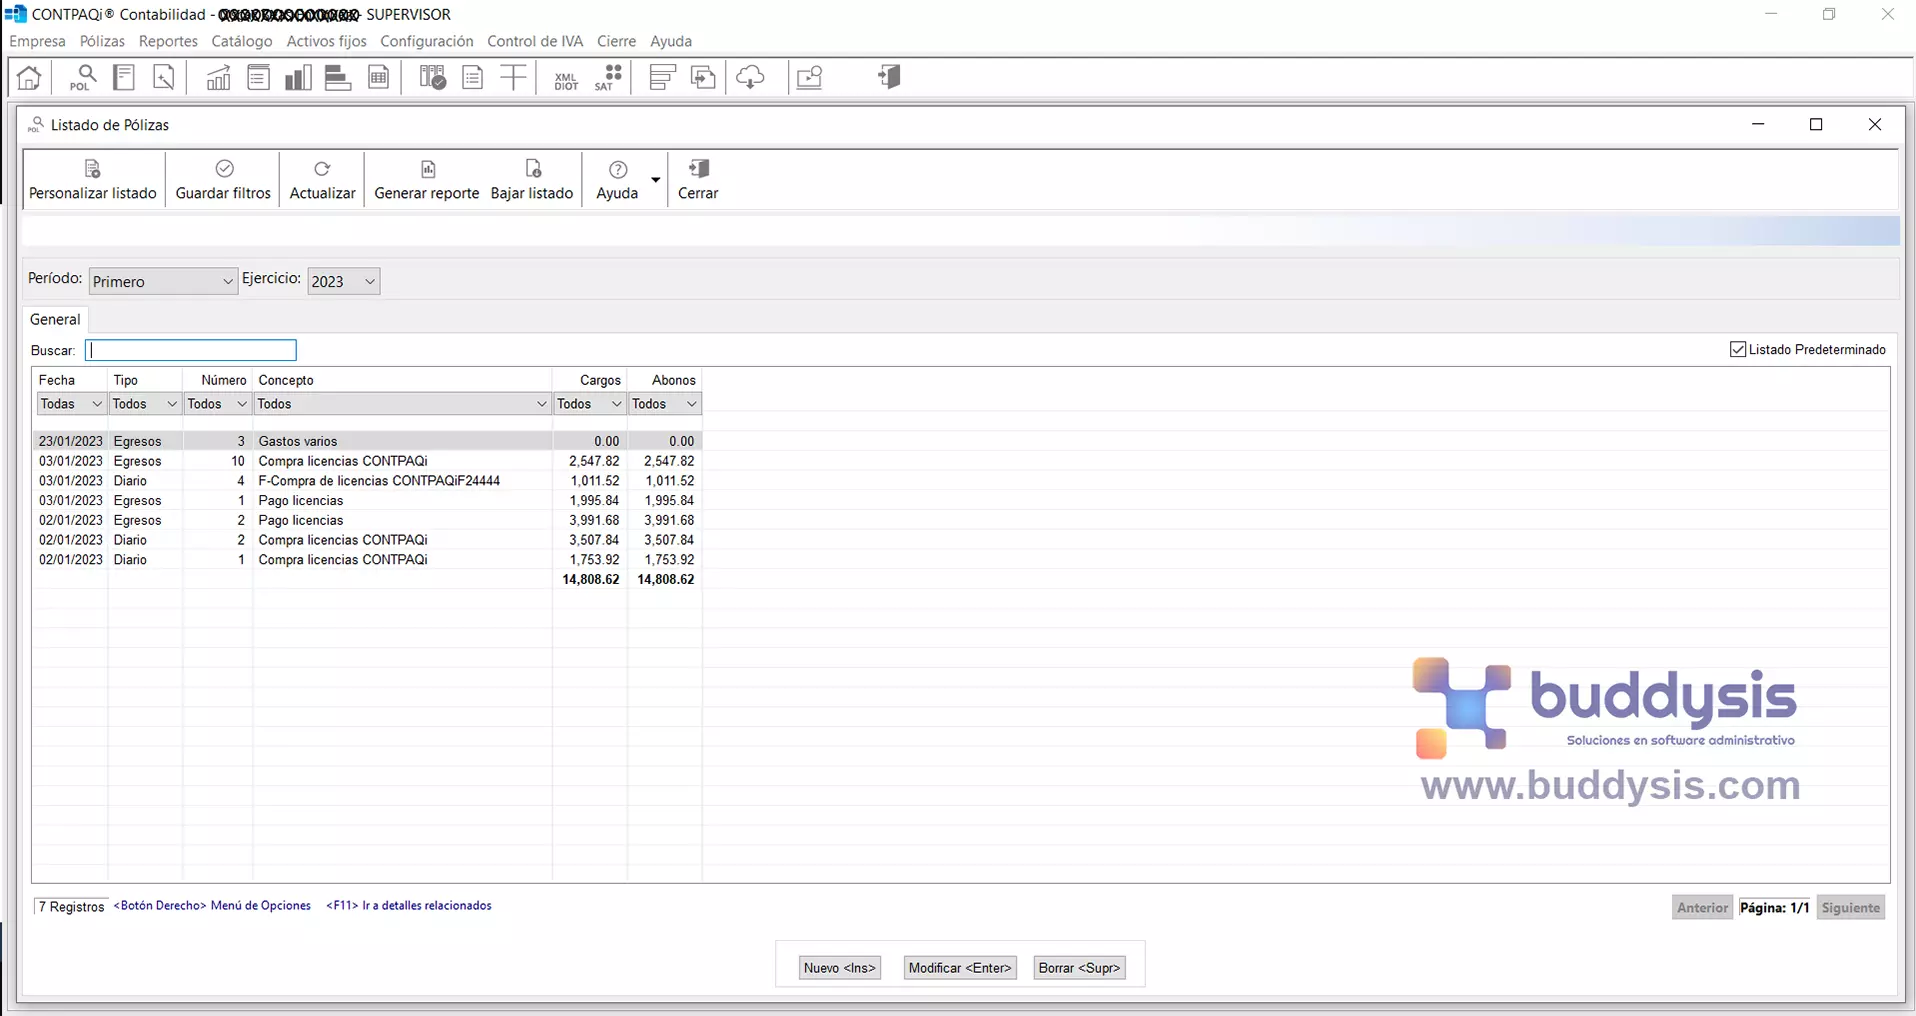
Task: Open the Empresa menu
Action: coord(37,41)
